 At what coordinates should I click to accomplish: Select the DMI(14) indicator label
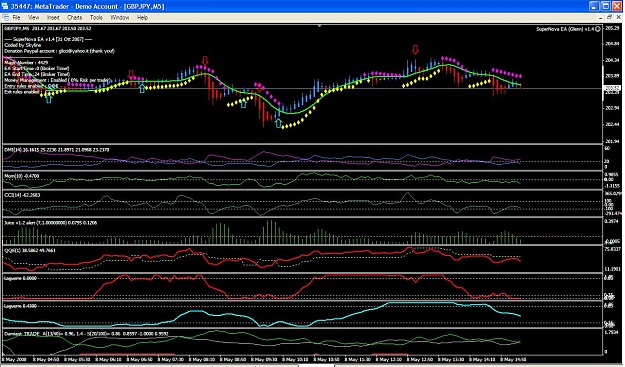(x=57, y=150)
